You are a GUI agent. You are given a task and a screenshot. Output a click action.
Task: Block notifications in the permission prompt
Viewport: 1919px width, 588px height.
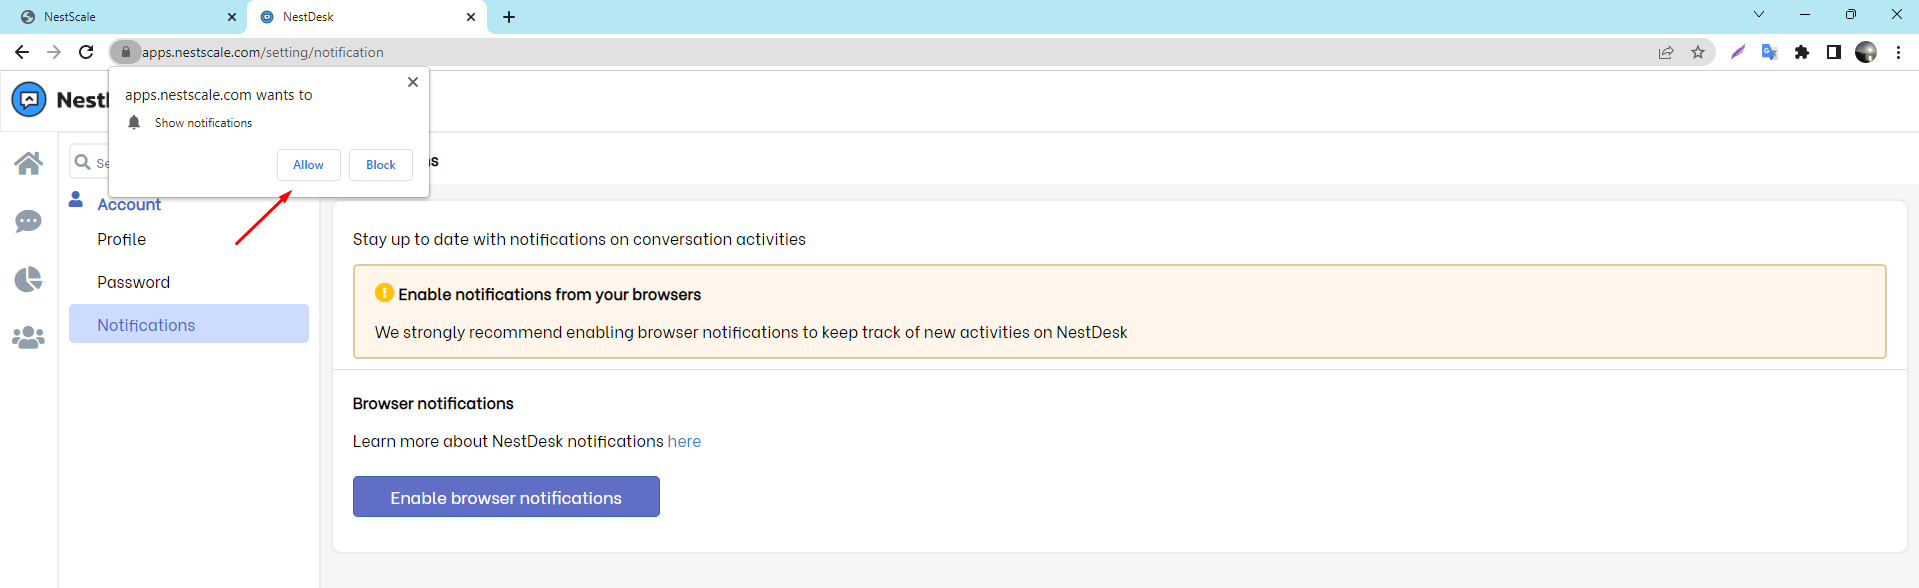tap(380, 164)
